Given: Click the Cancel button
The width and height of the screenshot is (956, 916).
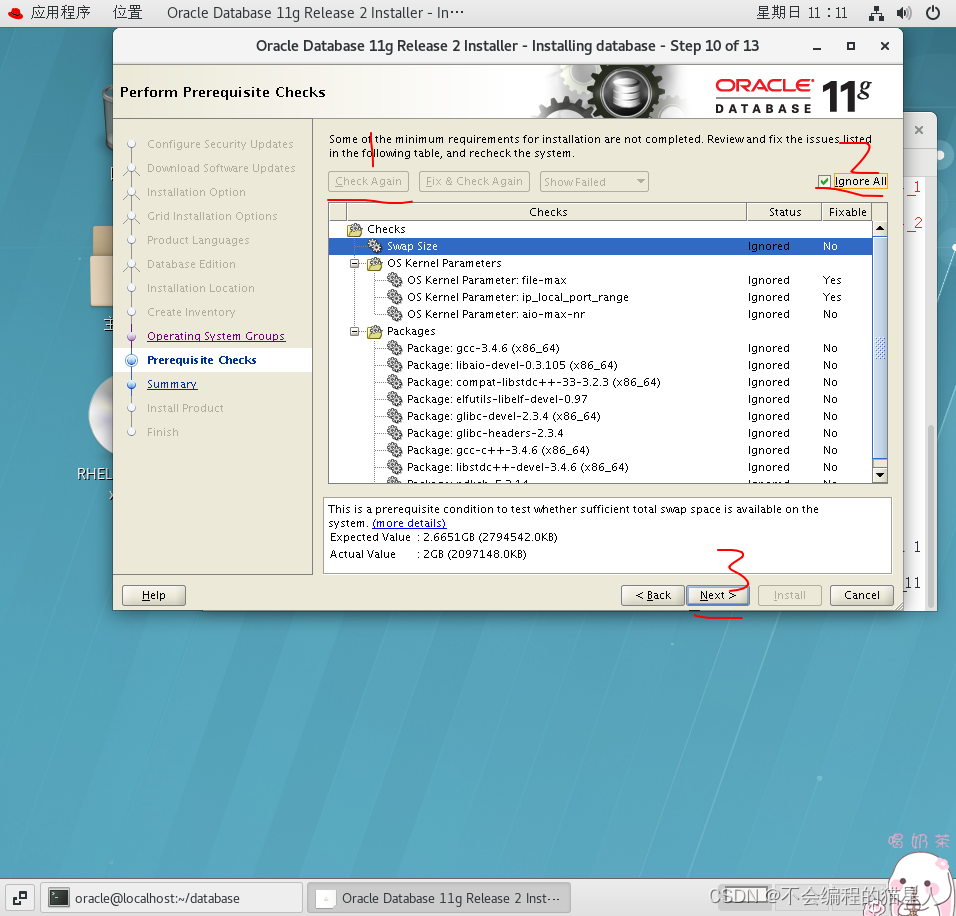Looking at the screenshot, I should (x=861, y=595).
